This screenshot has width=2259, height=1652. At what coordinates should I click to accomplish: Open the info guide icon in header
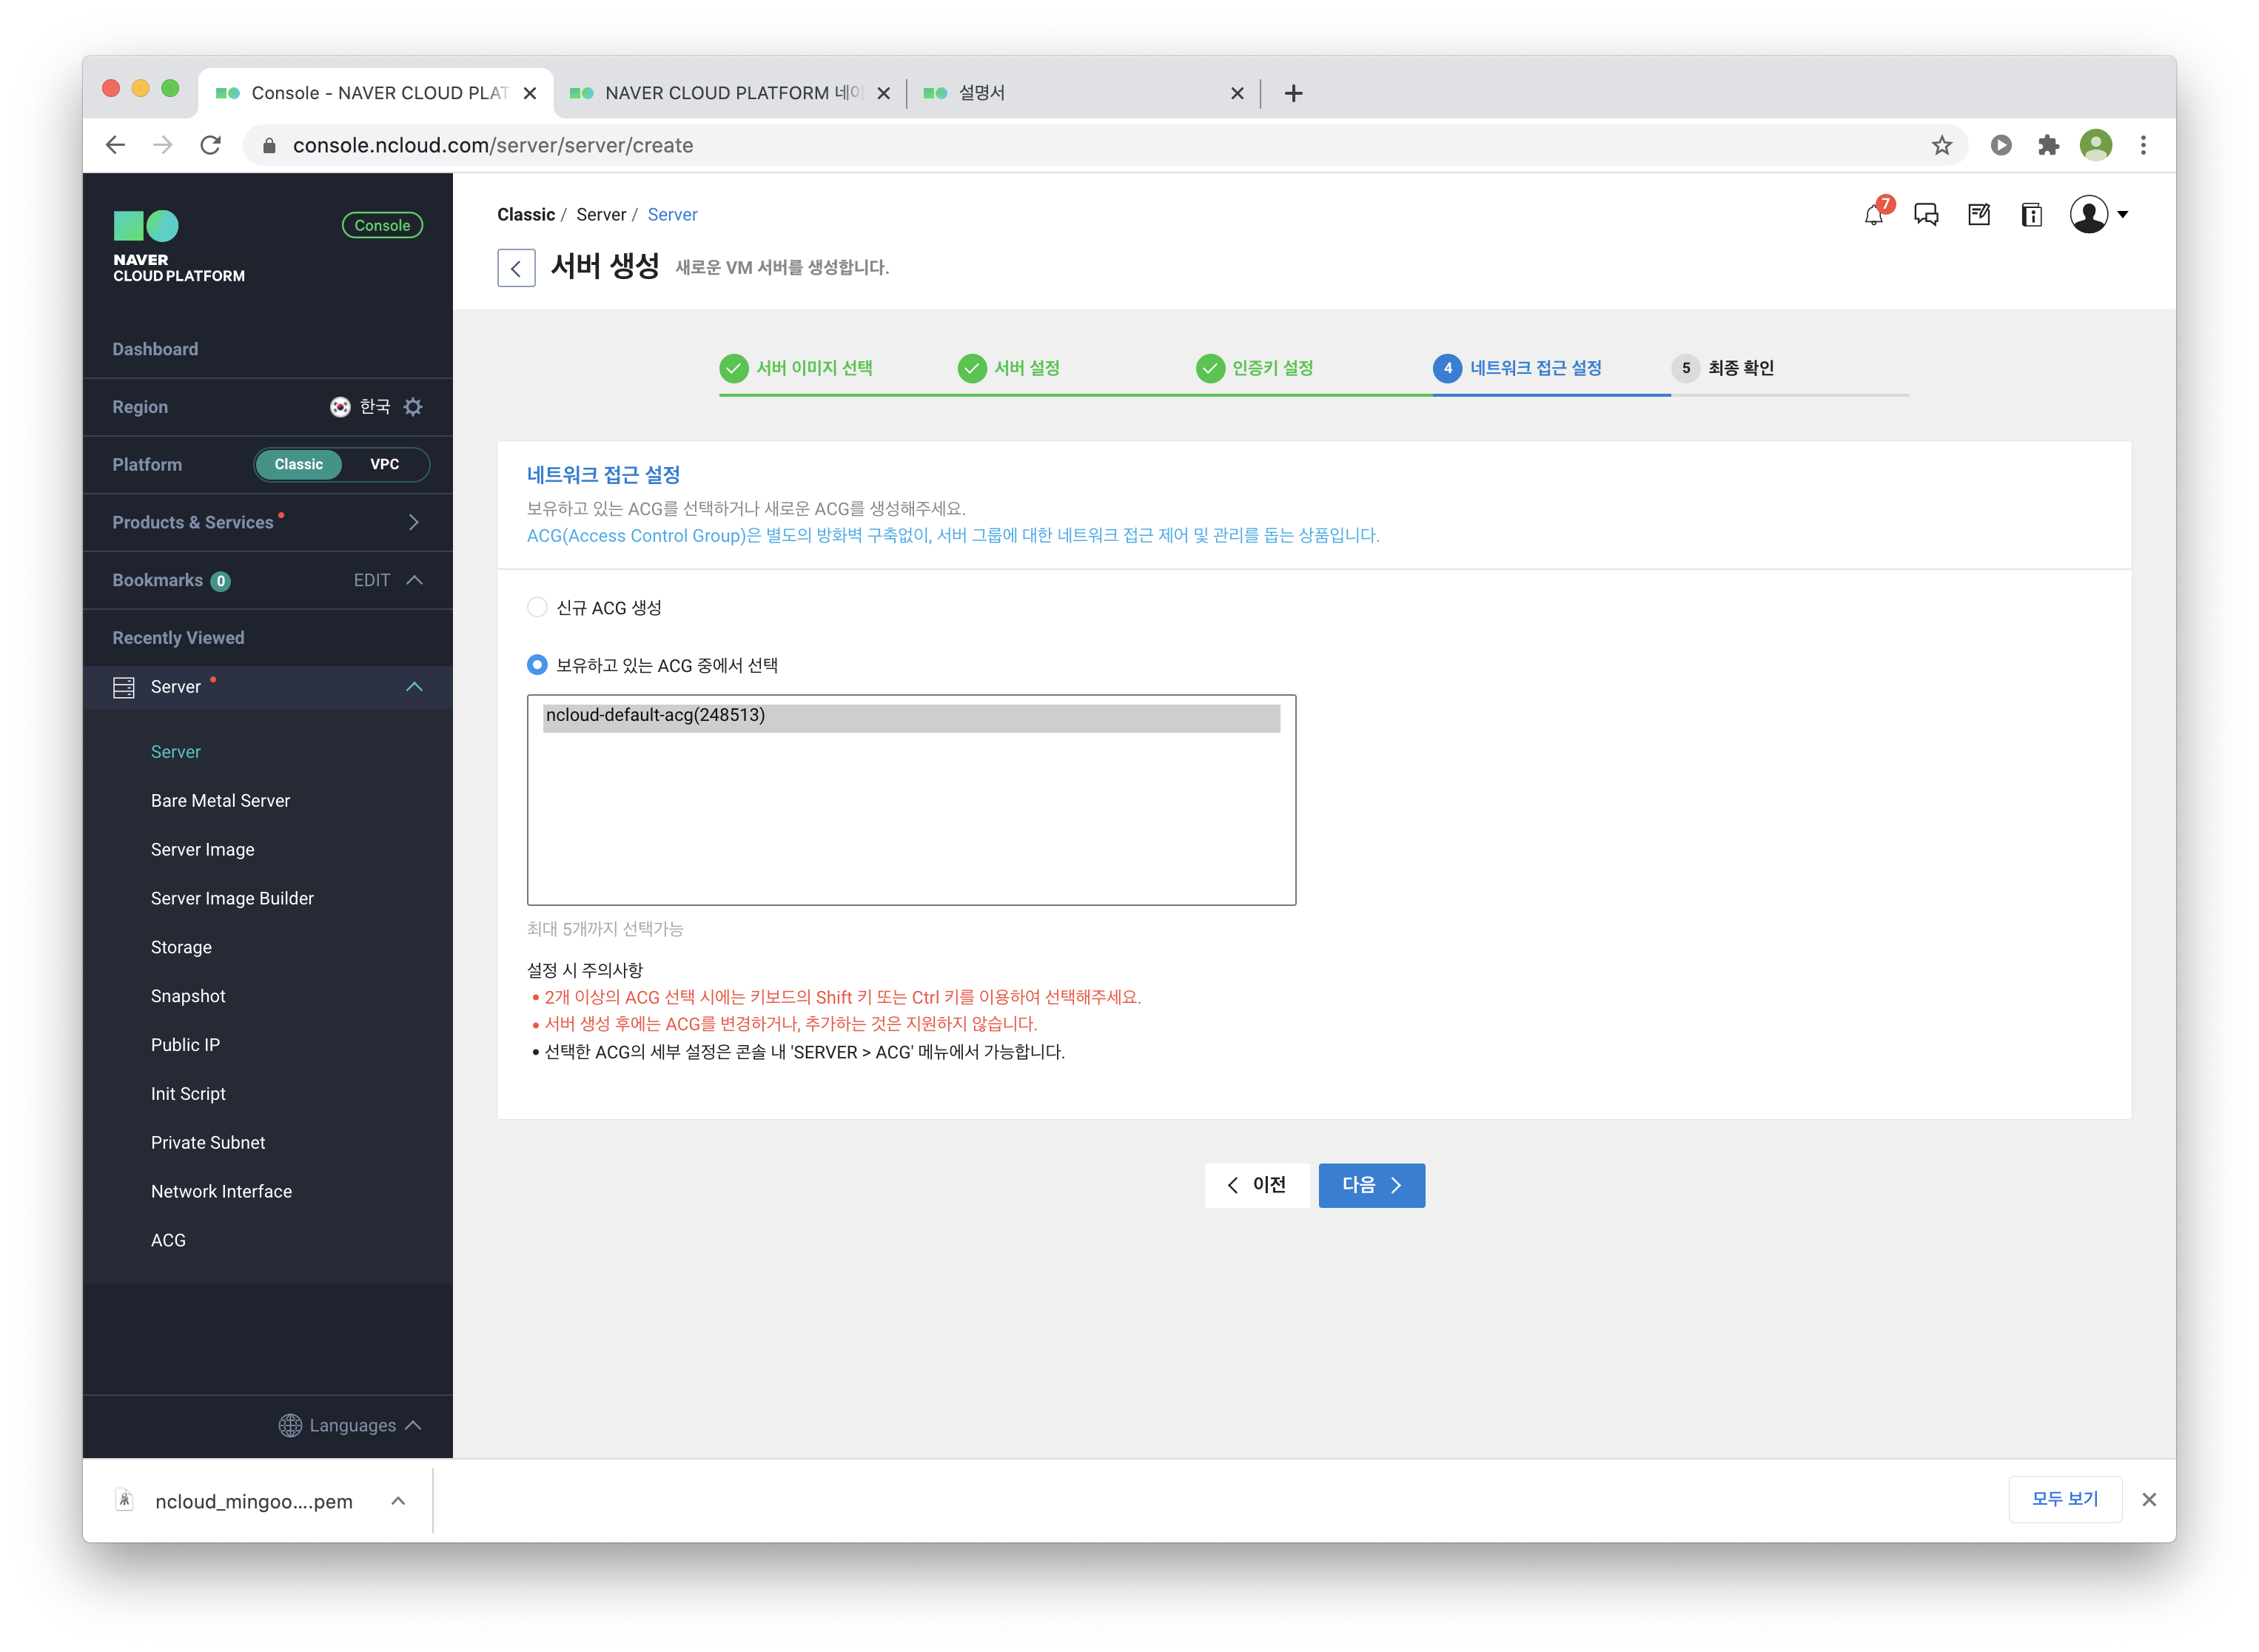pos(2031,215)
